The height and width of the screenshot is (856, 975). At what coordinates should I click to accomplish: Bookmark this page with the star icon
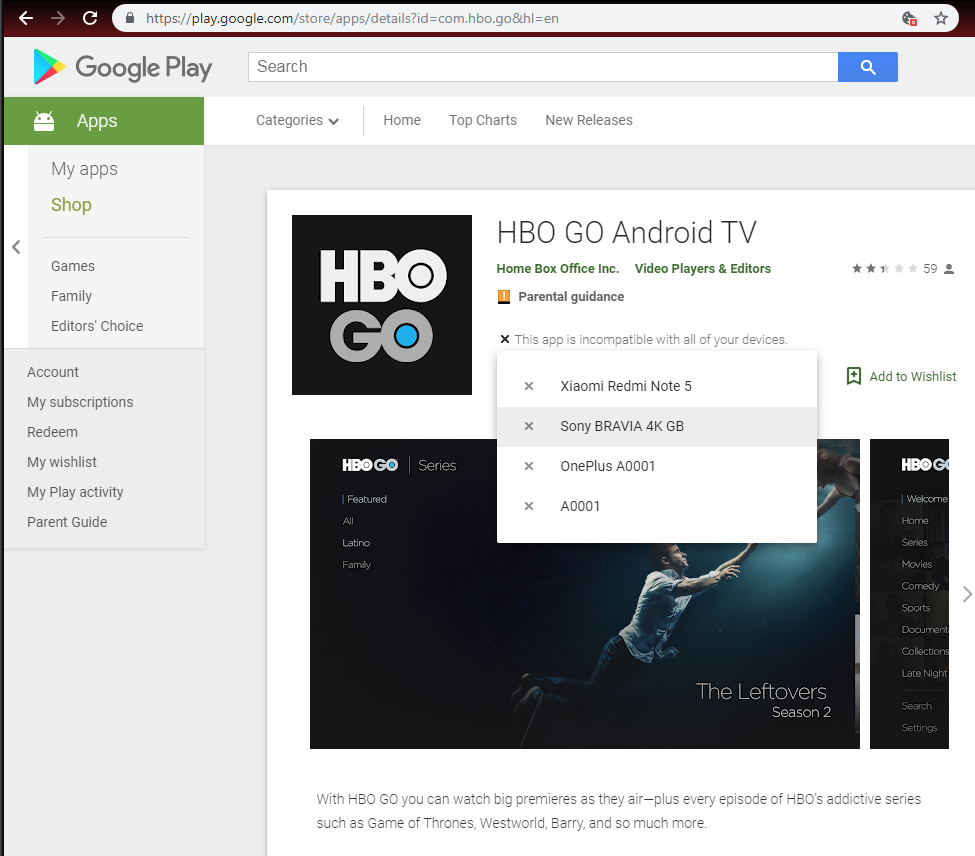point(940,18)
